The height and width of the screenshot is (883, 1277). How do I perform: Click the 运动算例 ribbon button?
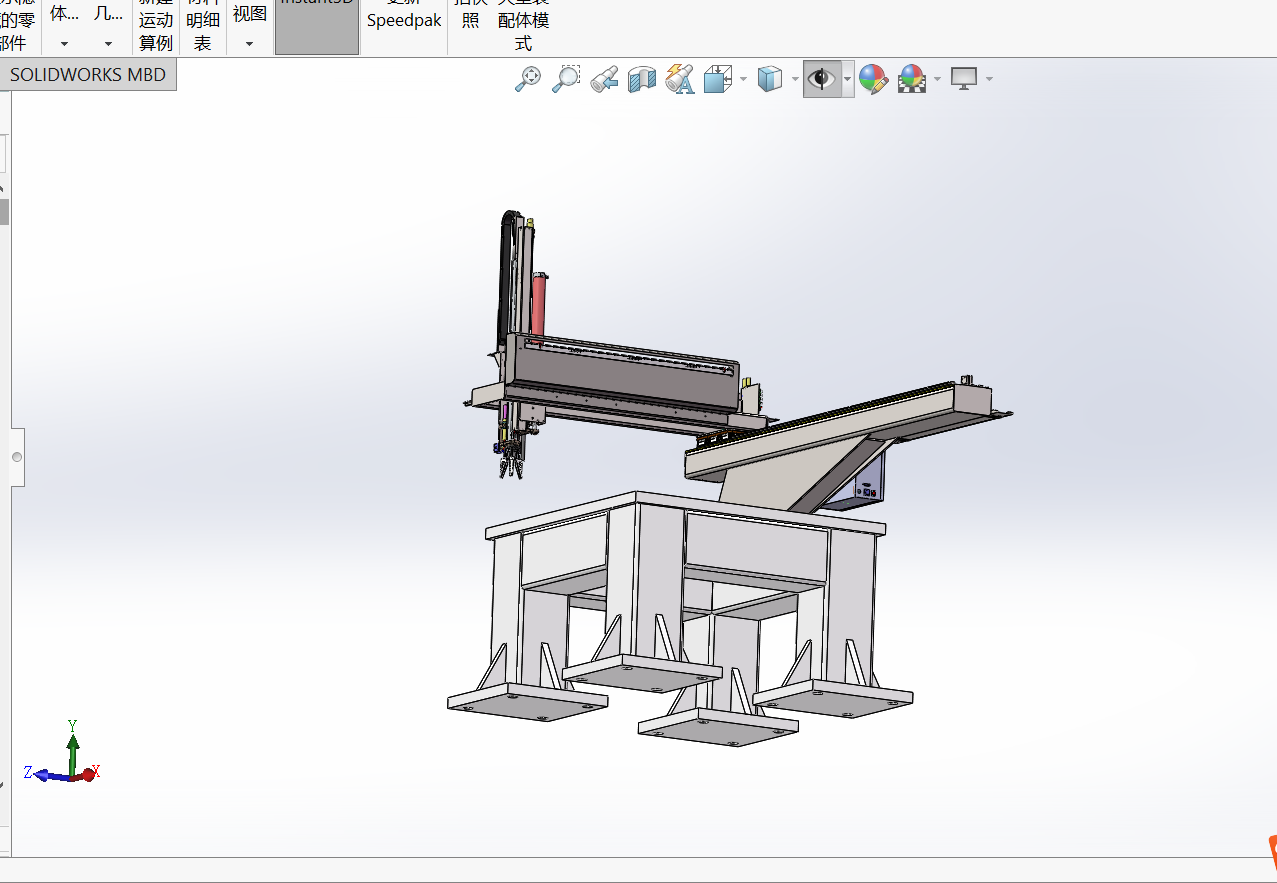point(156,27)
